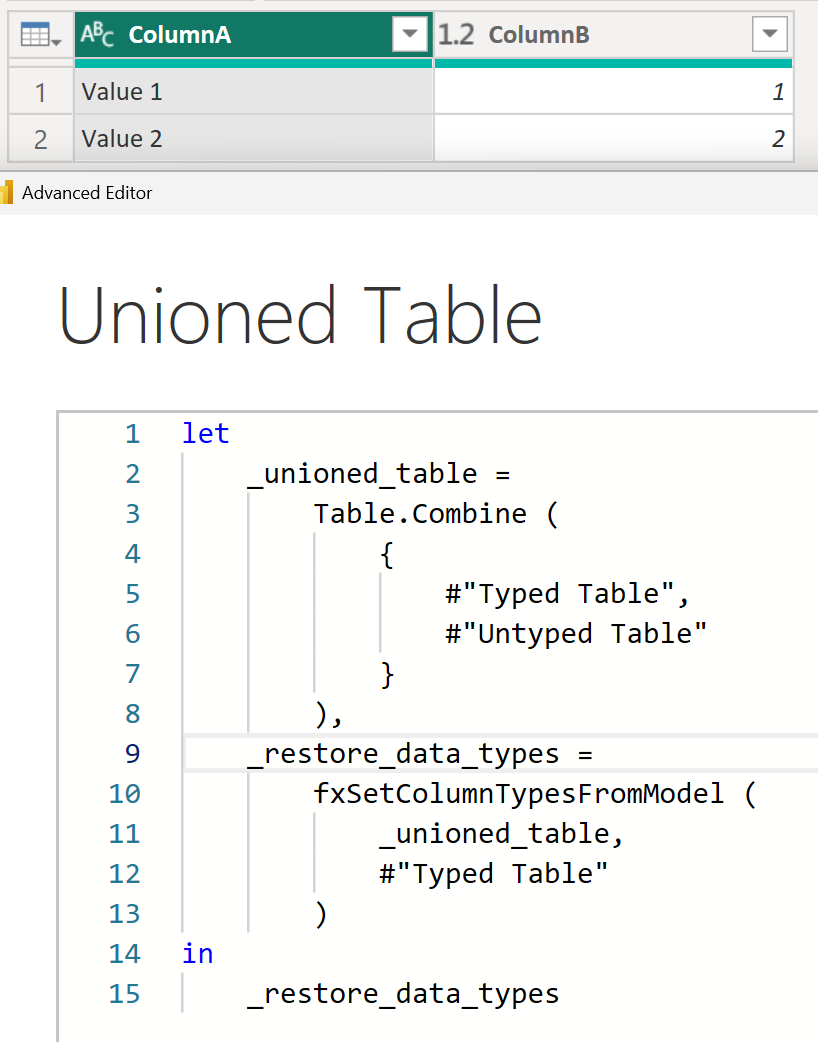The height and width of the screenshot is (1042, 818).
Task: Select the ColumnB column header
Action: pyautogui.click(x=600, y=35)
